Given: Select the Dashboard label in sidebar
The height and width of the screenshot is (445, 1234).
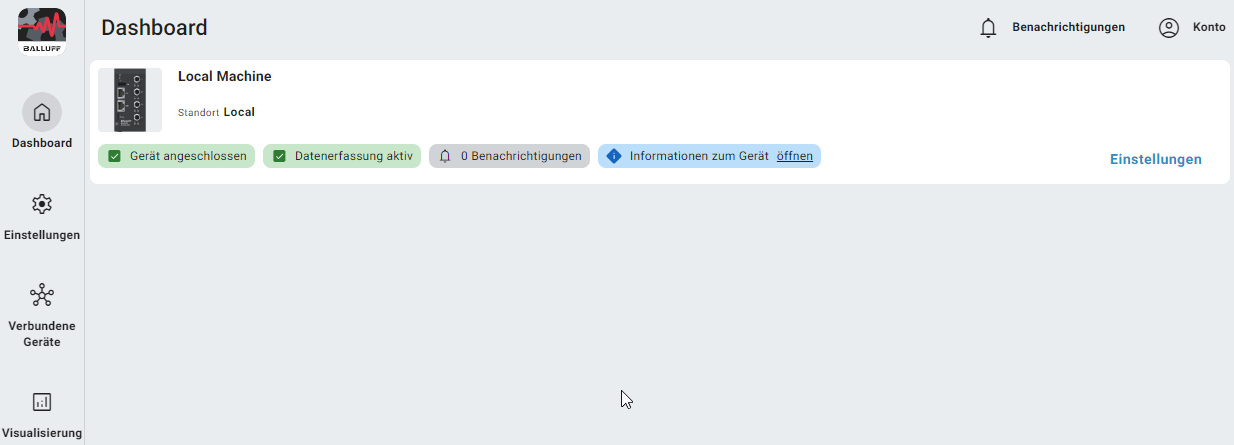Looking at the screenshot, I should pos(42,143).
